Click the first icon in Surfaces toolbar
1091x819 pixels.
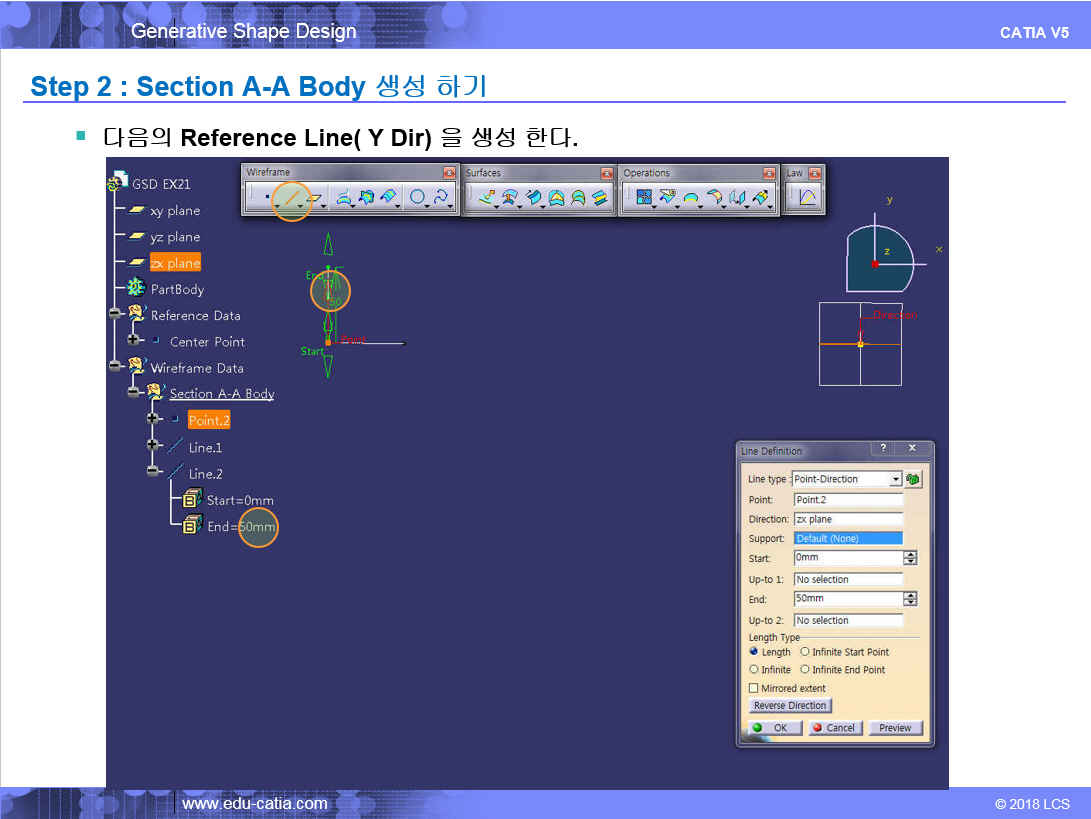[487, 198]
